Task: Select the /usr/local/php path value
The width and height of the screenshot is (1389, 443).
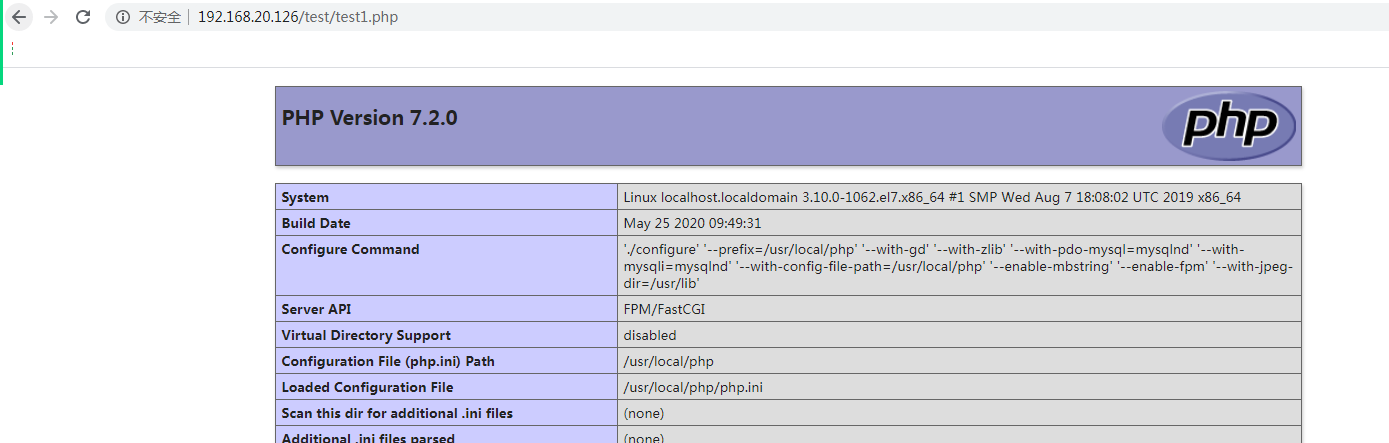Action: (668, 361)
